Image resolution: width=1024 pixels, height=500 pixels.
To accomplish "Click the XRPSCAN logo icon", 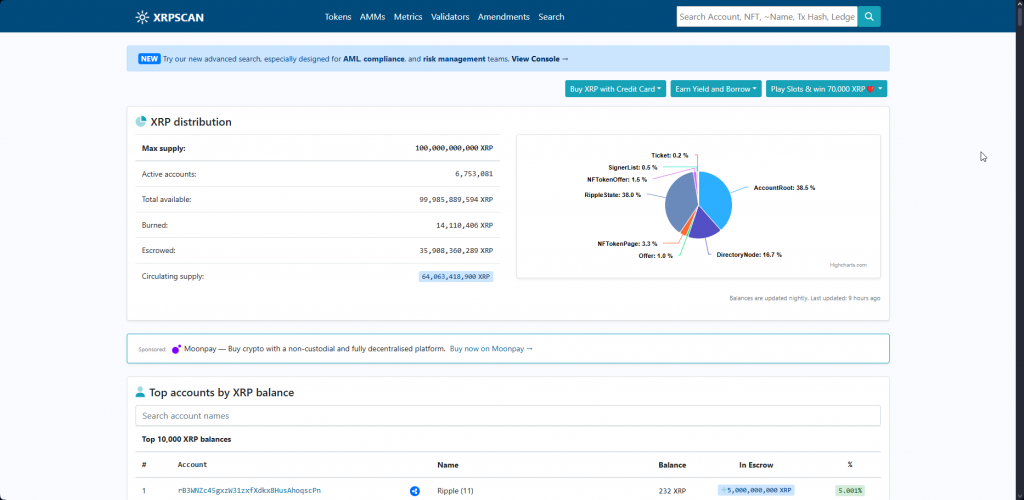I will 143,17.
